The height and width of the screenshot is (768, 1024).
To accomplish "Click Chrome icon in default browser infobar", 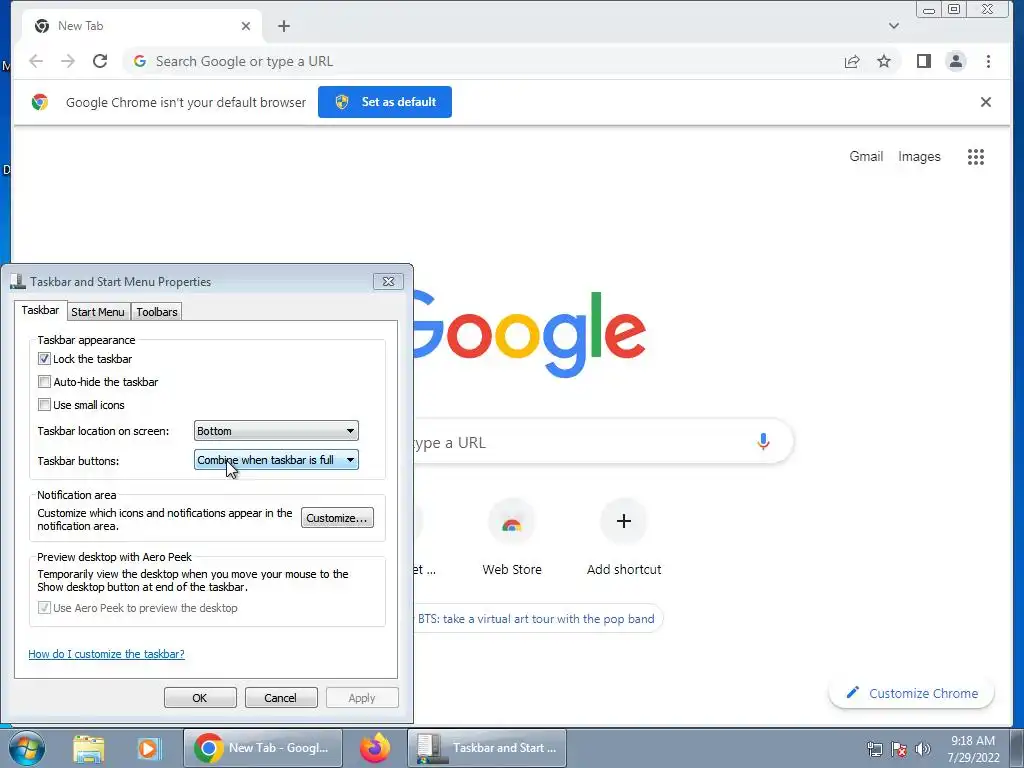I will pos(40,102).
